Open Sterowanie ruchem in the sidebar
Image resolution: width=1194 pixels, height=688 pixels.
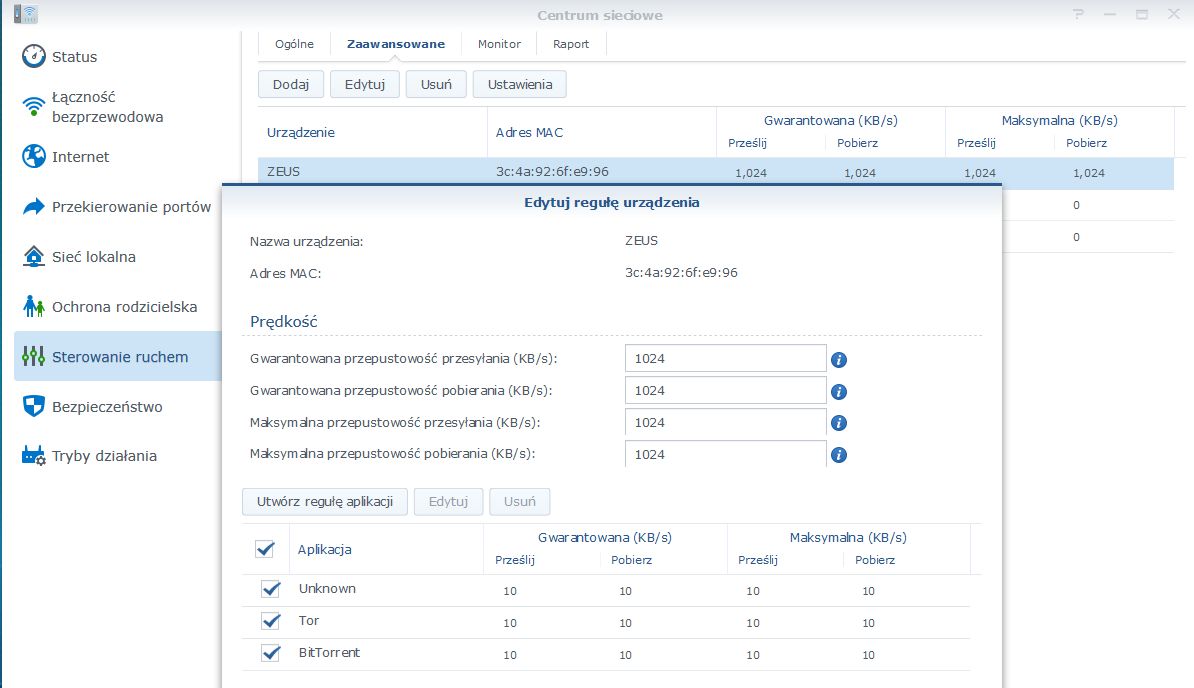click(x=118, y=356)
